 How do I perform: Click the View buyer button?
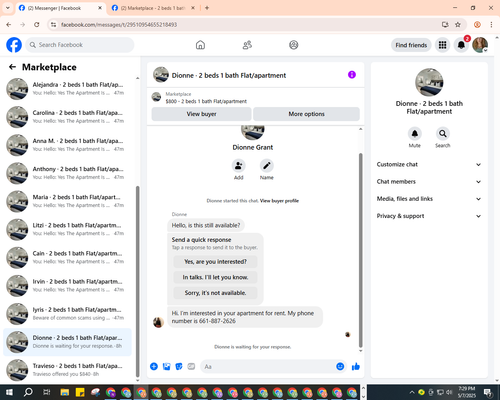coord(201,114)
